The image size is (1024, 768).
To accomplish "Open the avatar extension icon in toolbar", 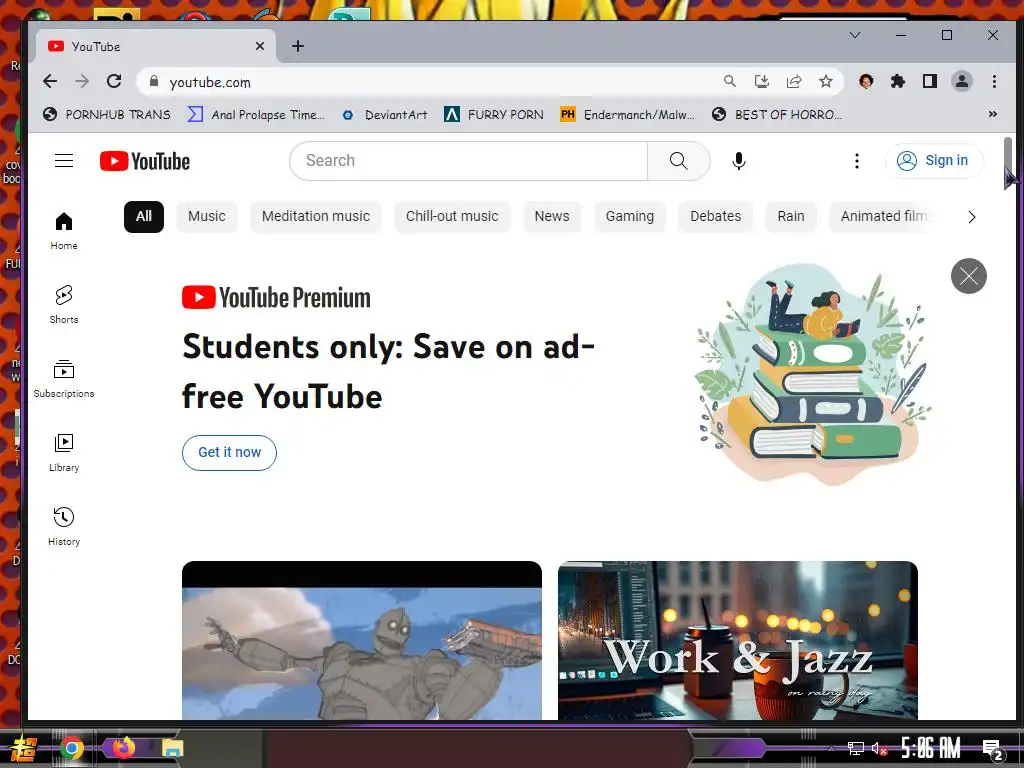I will (866, 81).
